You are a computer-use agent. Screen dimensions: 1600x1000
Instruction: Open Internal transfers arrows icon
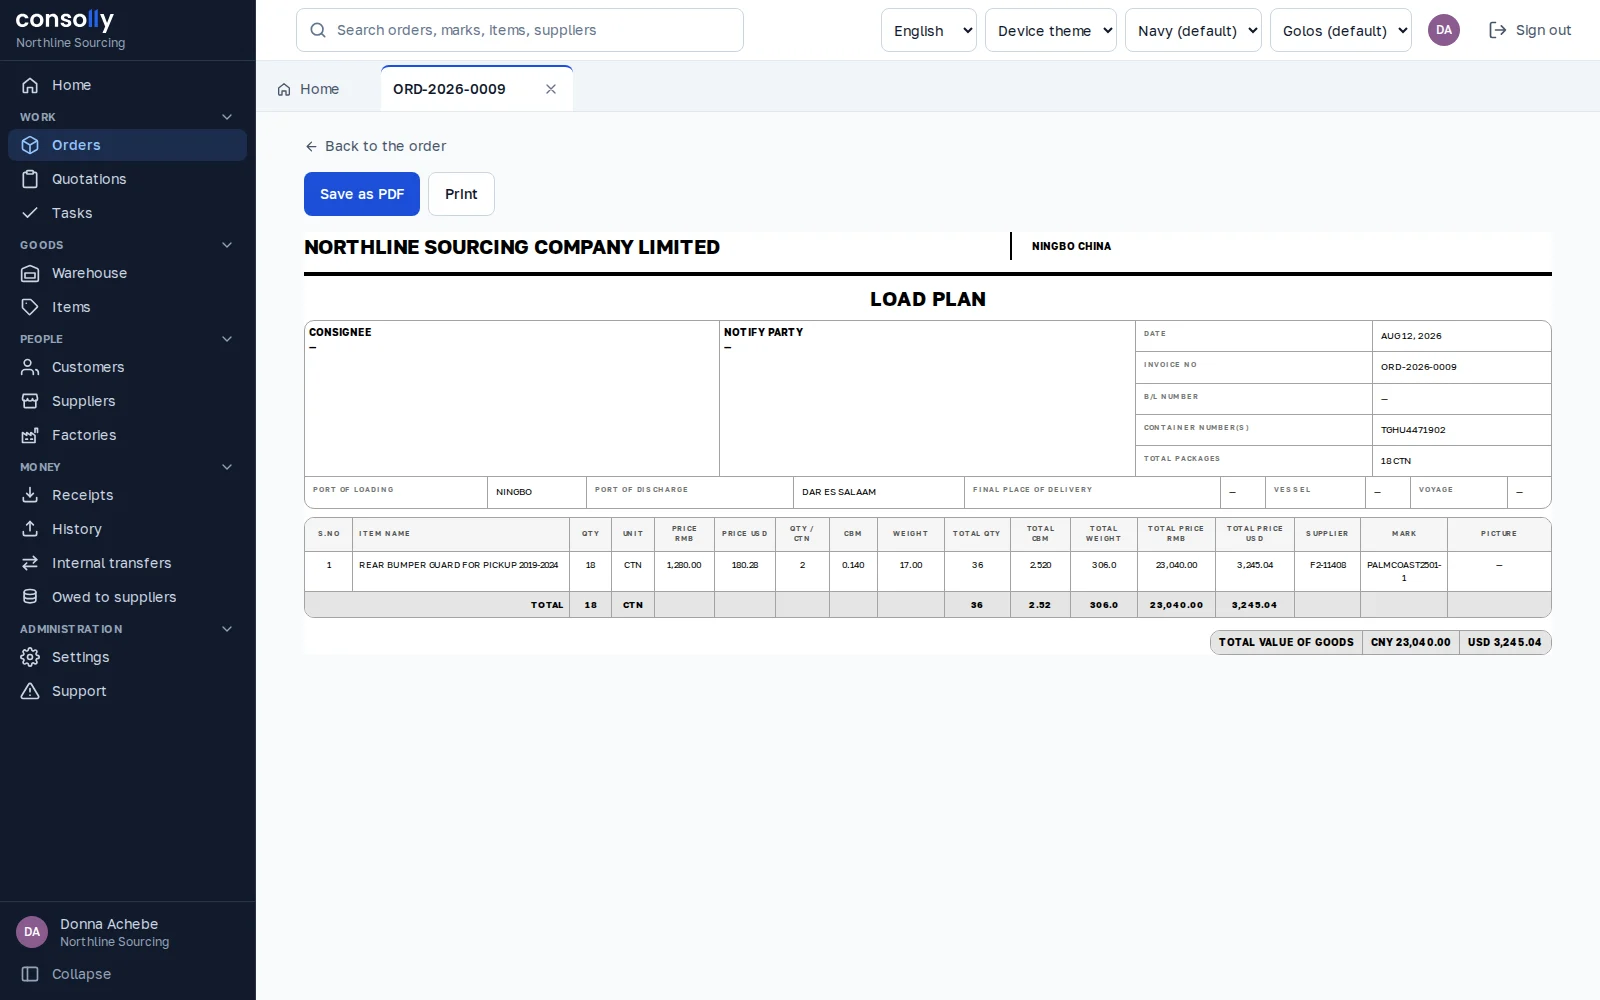(30, 563)
